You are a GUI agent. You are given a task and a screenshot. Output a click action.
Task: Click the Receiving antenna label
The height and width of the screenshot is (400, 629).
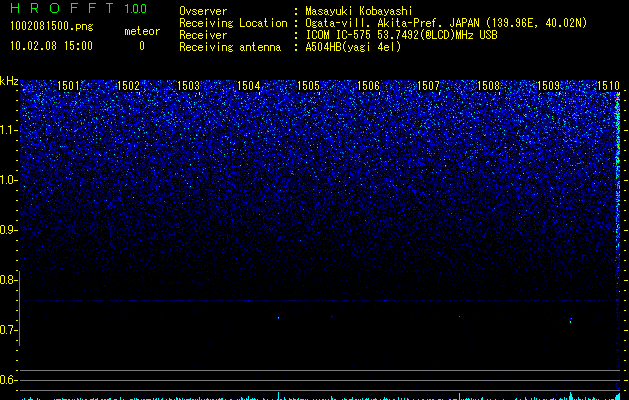[230, 47]
